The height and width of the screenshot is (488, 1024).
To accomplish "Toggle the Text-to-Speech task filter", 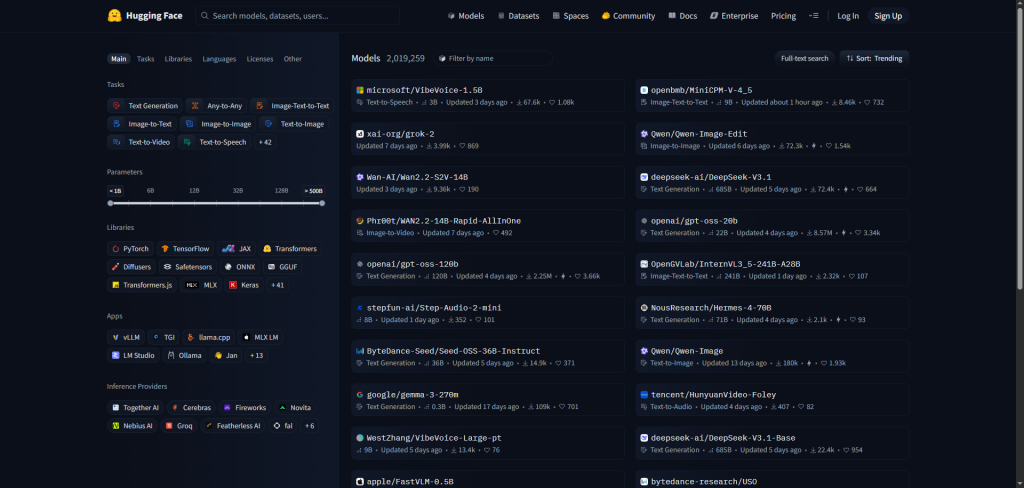I will [x=215, y=142].
